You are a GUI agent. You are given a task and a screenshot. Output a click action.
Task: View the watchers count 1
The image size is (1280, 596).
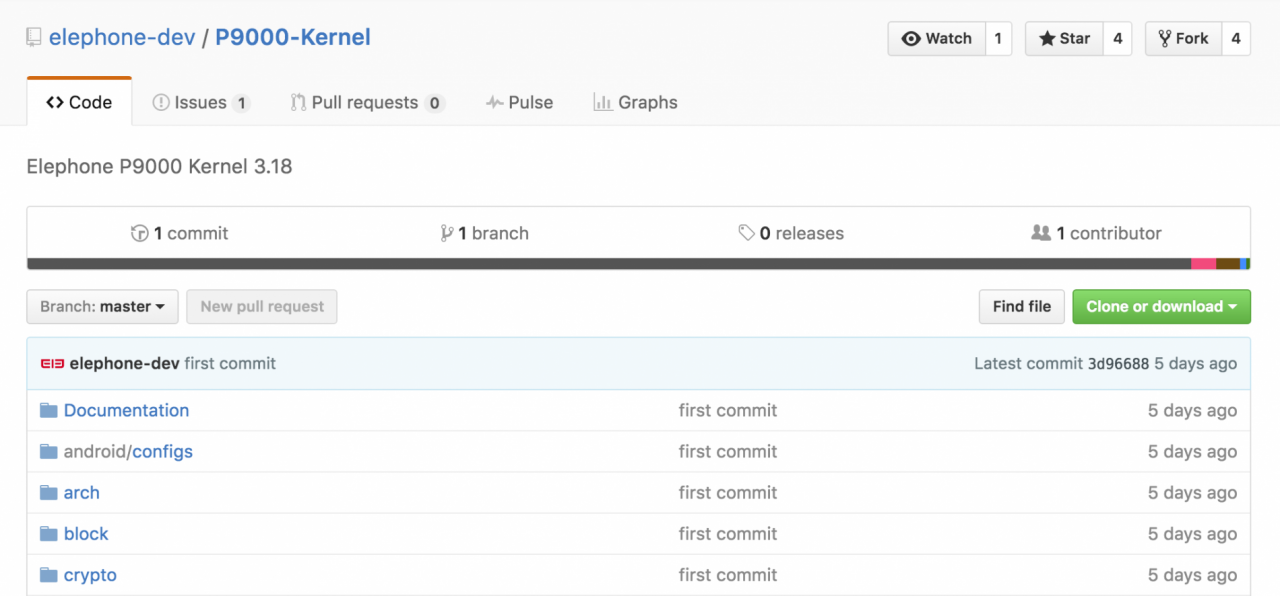998,38
